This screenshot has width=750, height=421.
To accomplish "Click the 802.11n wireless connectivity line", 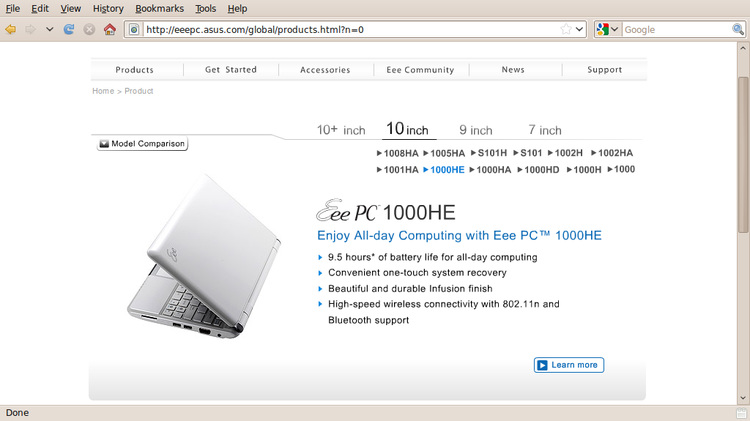I will tap(443, 312).
